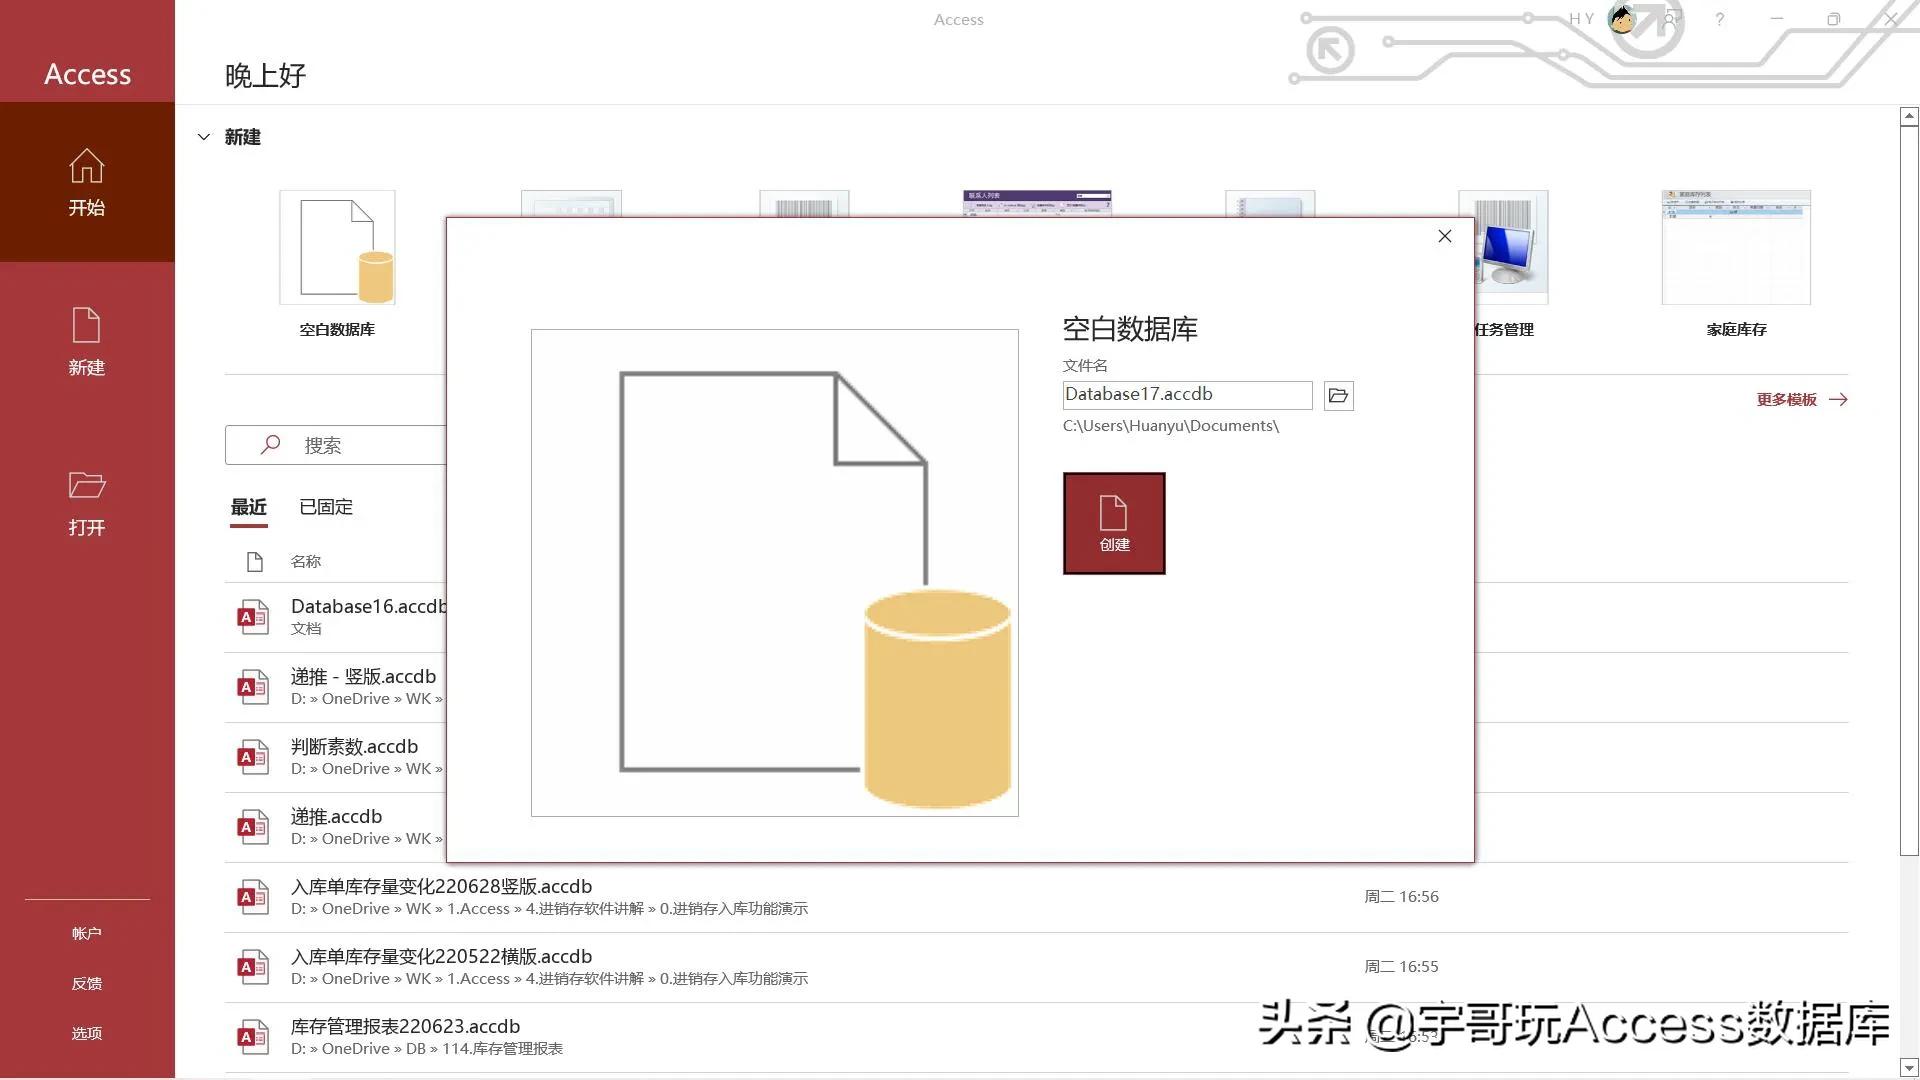The image size is (1920, 1080).
Task: Select the 新建 sidebar icon
Action: point(87,340)
